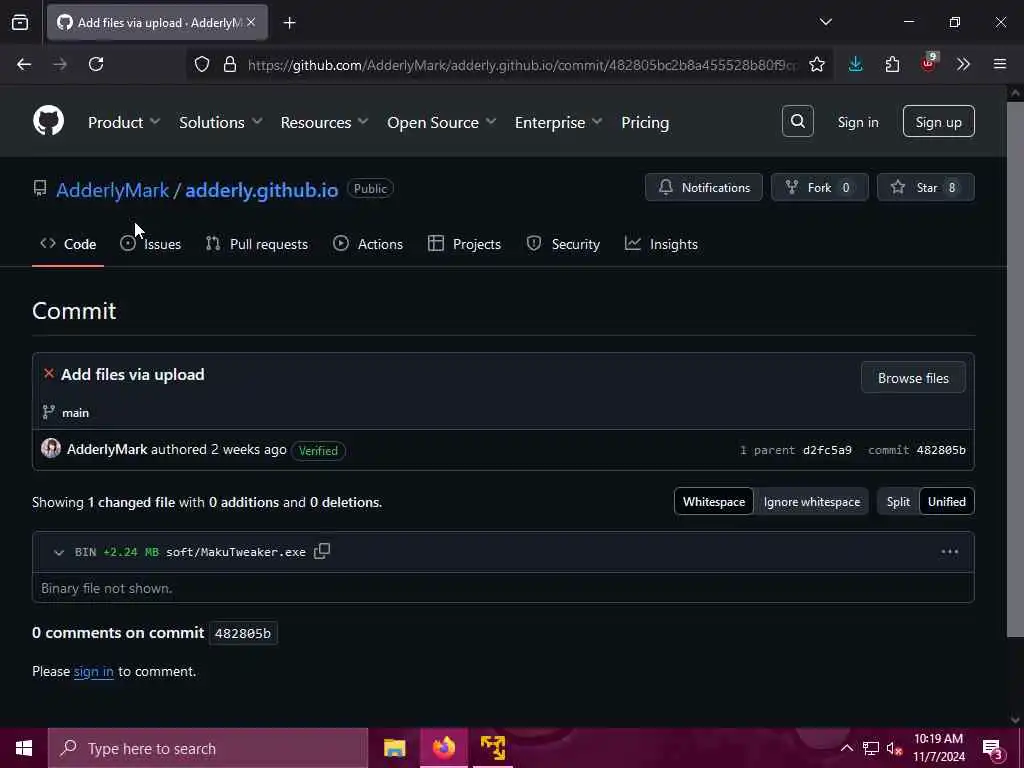Open the Insights tab
1024x768 pixels.
(661, 244)
